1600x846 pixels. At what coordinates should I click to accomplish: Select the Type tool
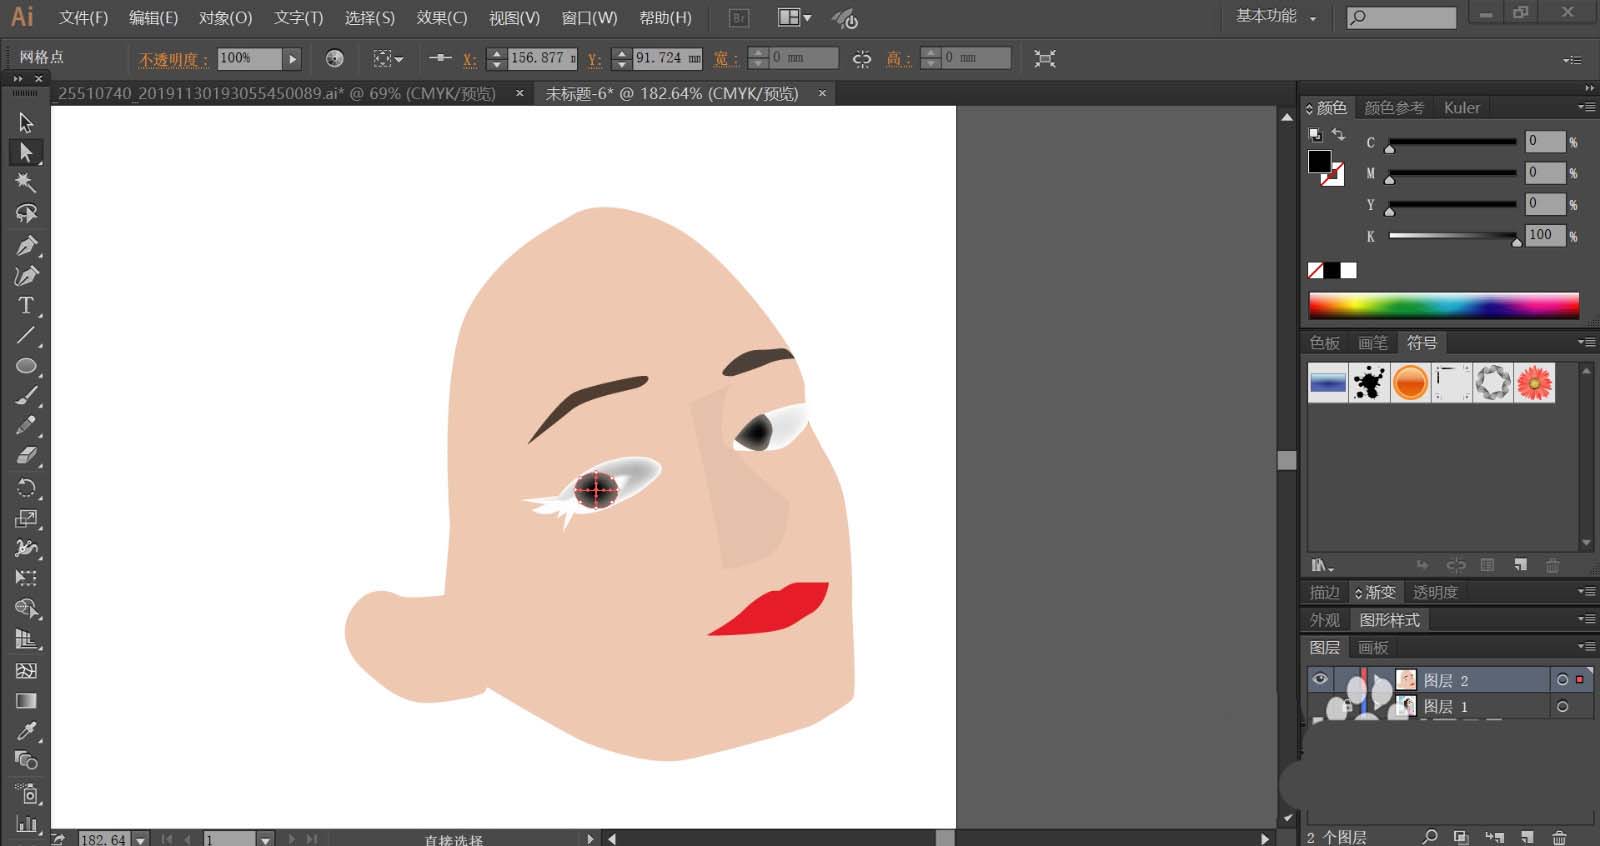(26, 306)
